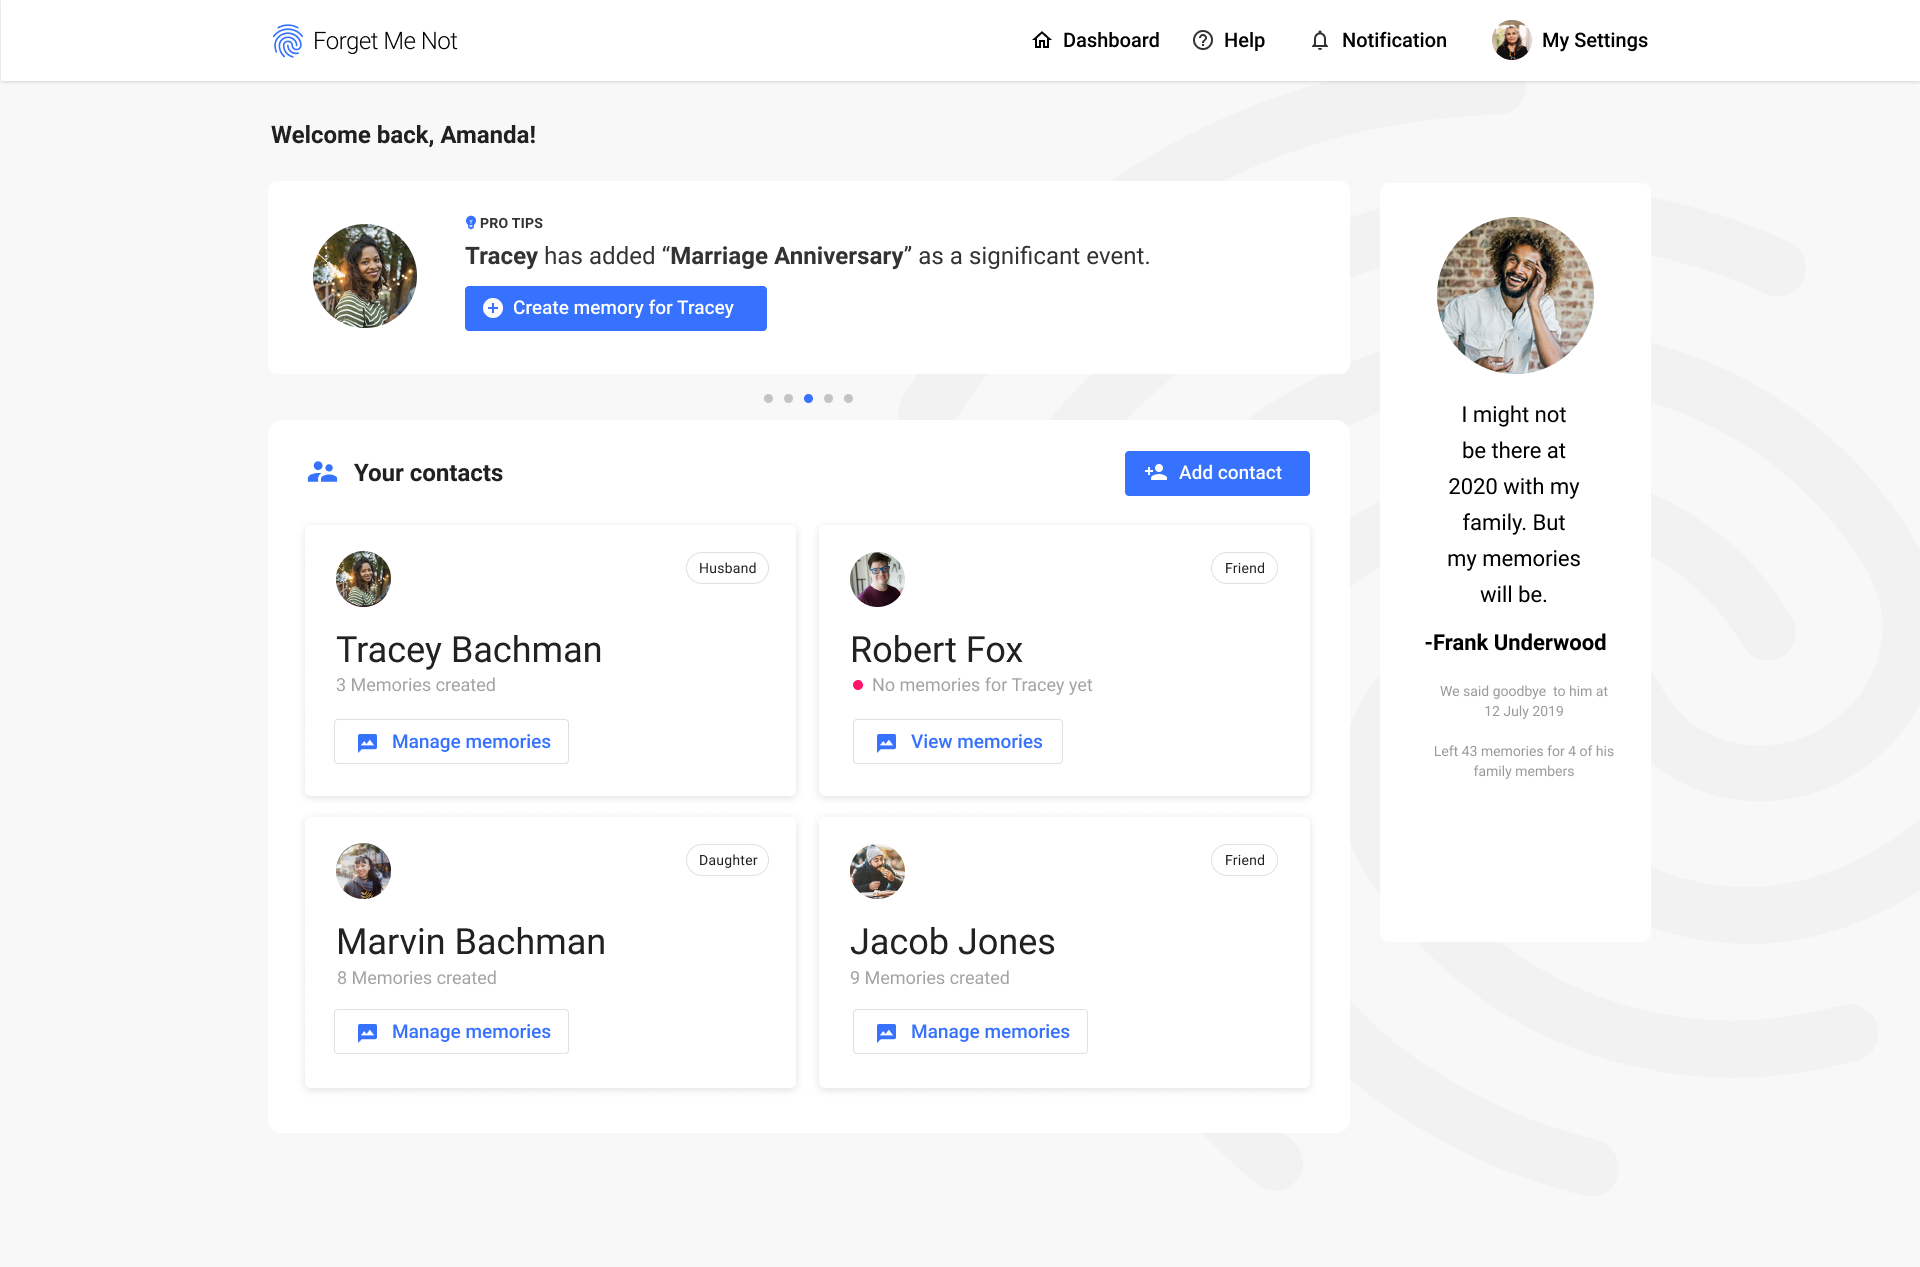Viewport: 1920px width, 1267px height.
Task: Open the Help menu item
Action: 1243,40
